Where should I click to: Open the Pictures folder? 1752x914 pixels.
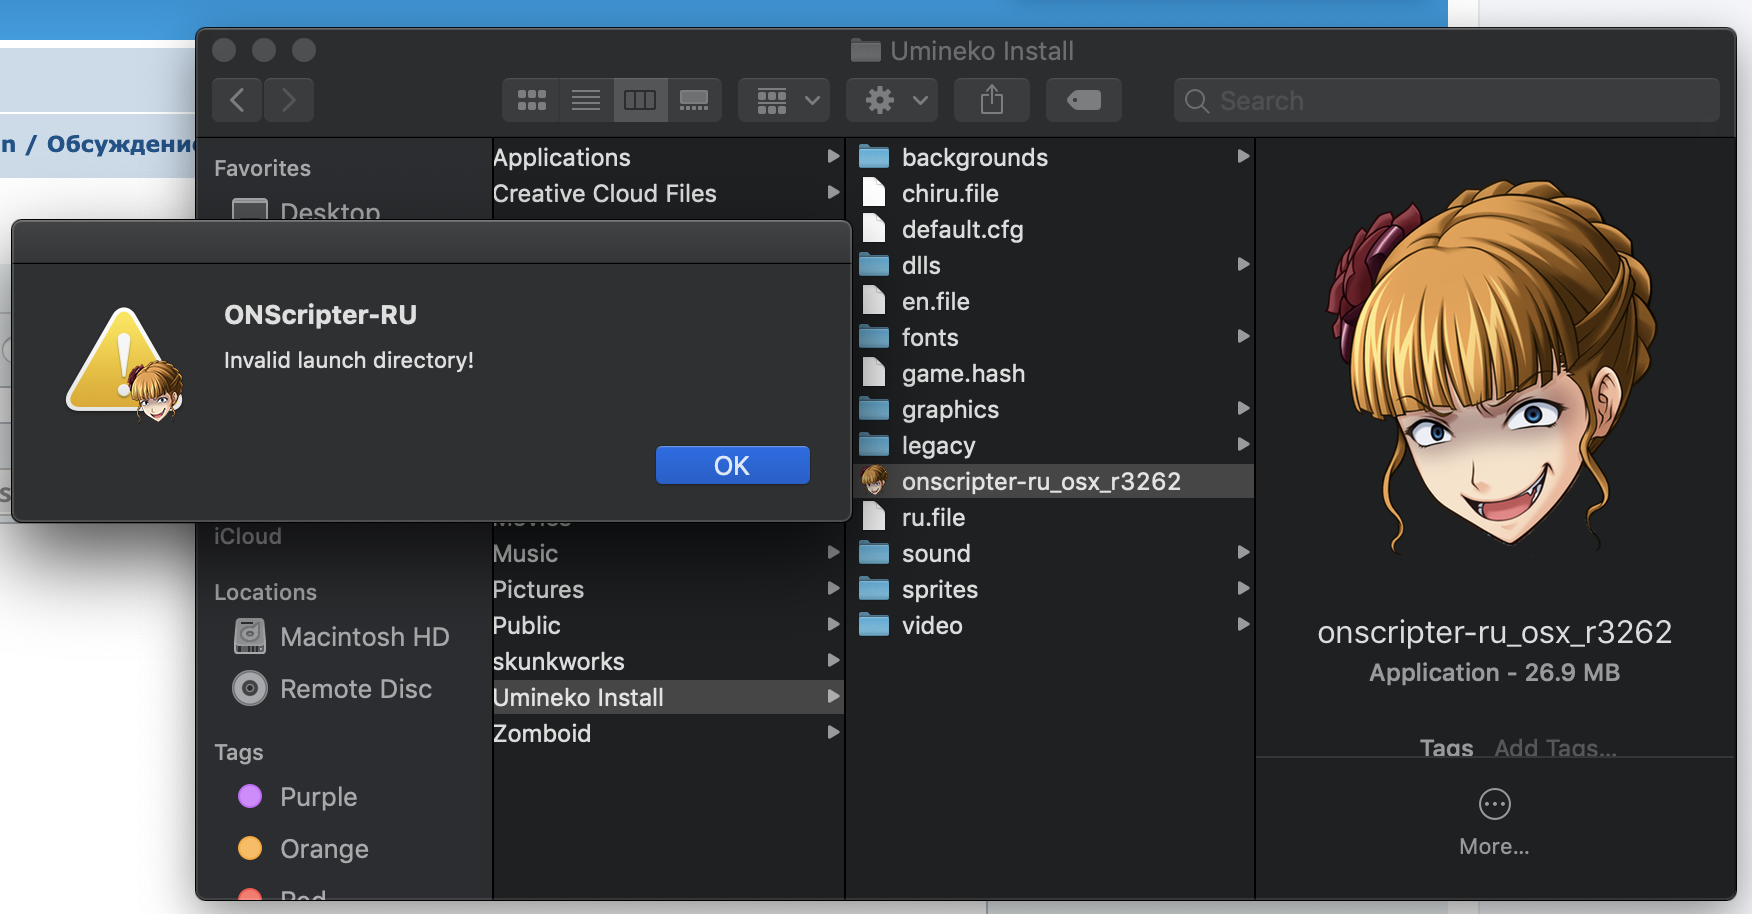click(x=668, y=589)
